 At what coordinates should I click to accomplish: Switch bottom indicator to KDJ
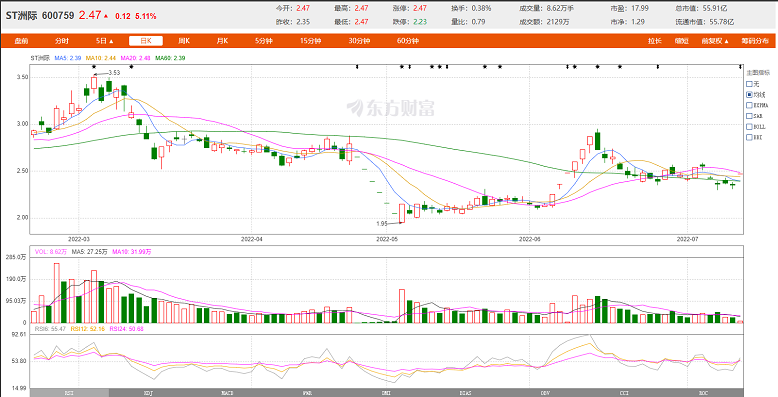(148, 393)
